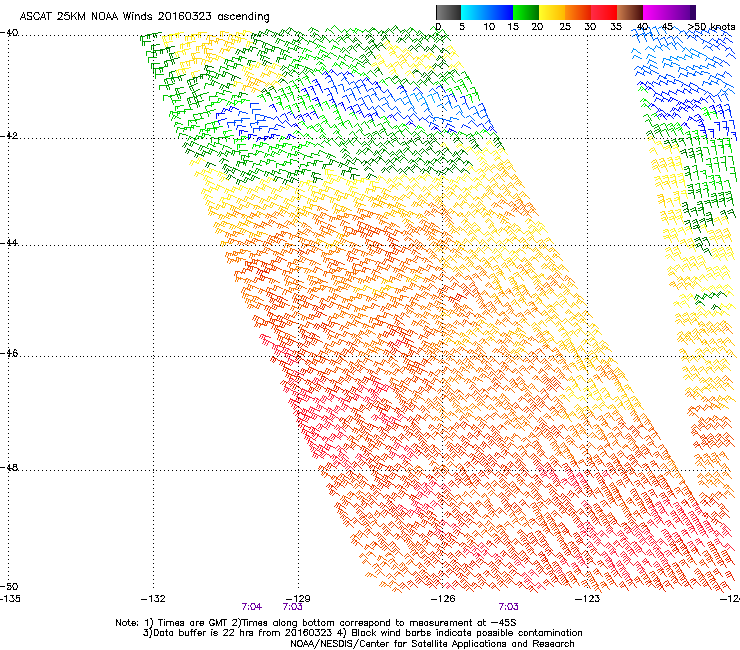Click the chart title 'ASCAT 25KM NOAA Winds 20160323 ascending'

(x=144, y=16)
